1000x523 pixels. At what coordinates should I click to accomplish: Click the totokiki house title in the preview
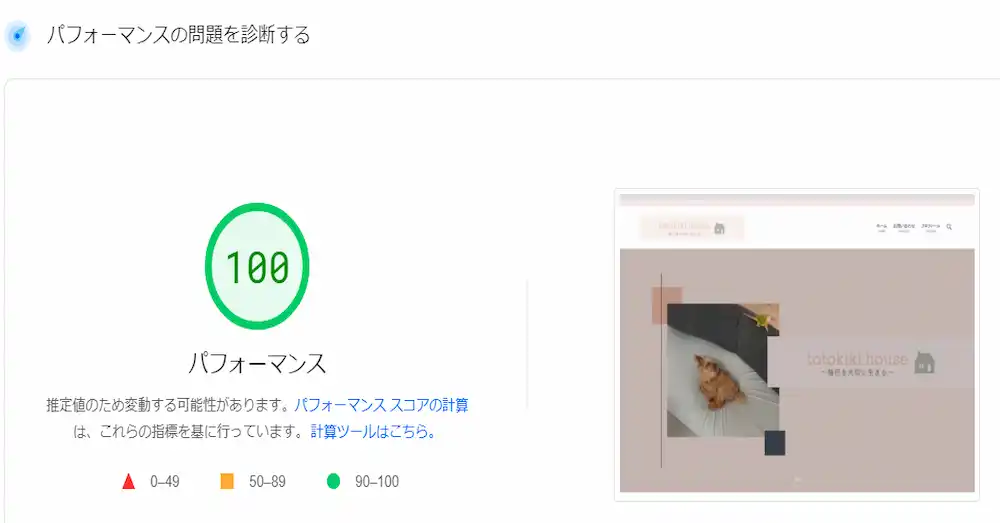point(857,359)
